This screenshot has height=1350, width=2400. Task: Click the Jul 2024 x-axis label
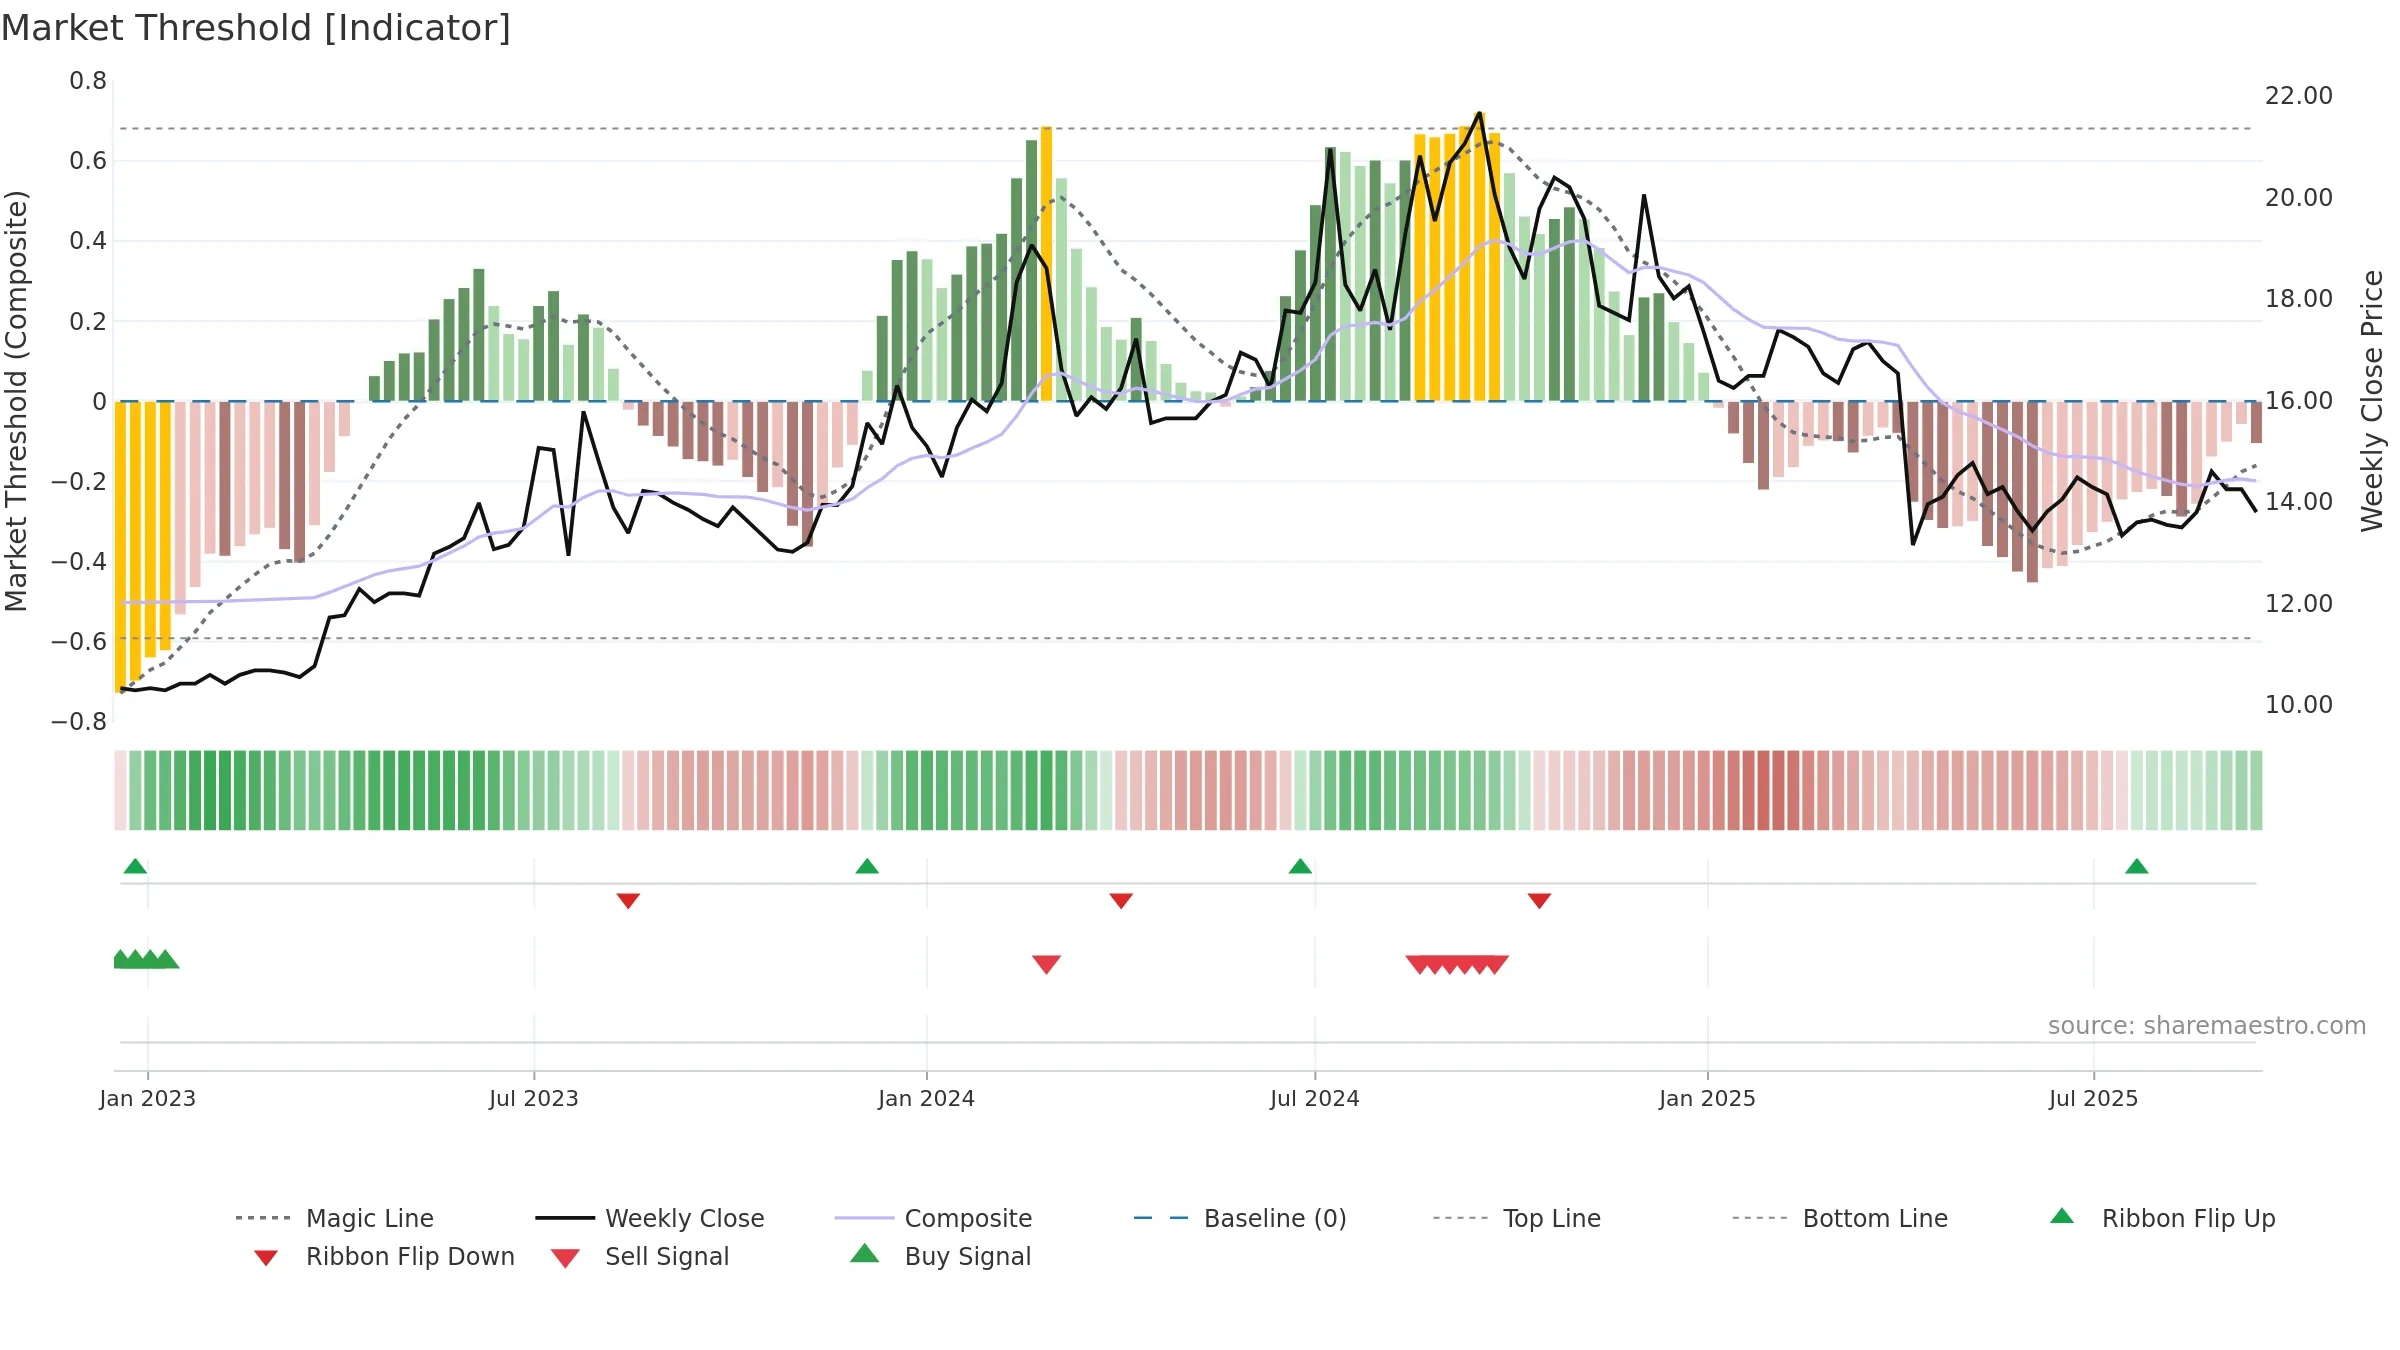coord(1315,1098)
